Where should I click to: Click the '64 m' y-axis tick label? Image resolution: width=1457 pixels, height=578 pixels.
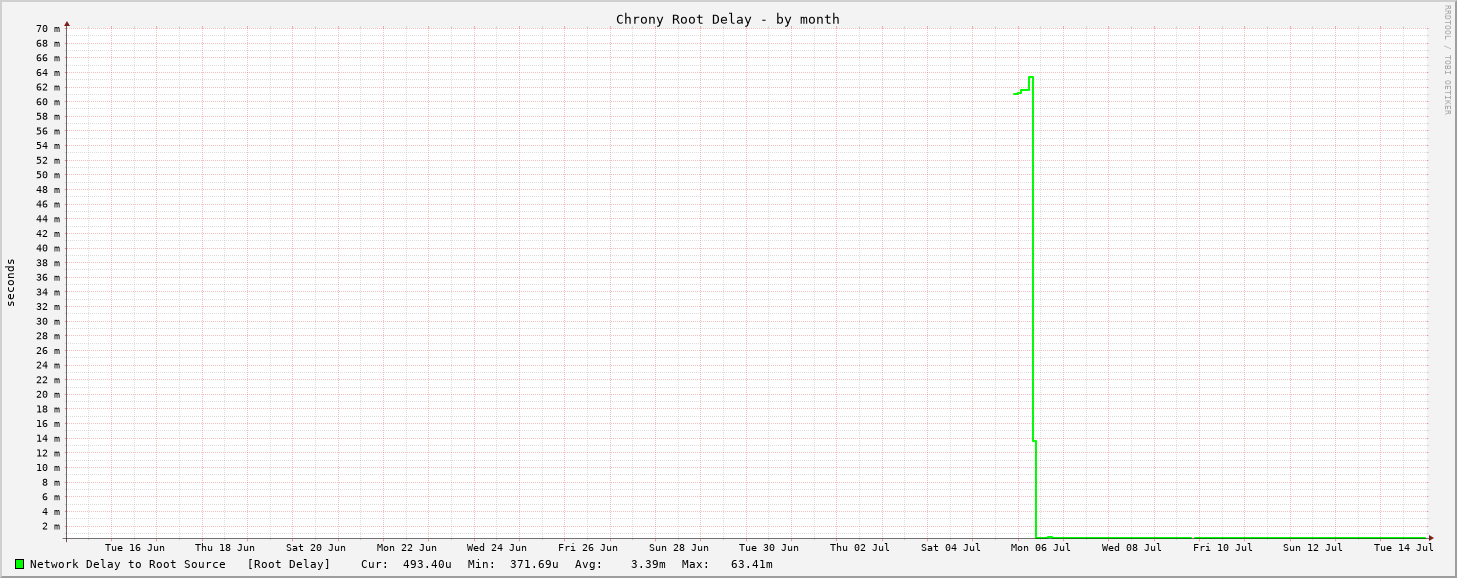point(48,73)
